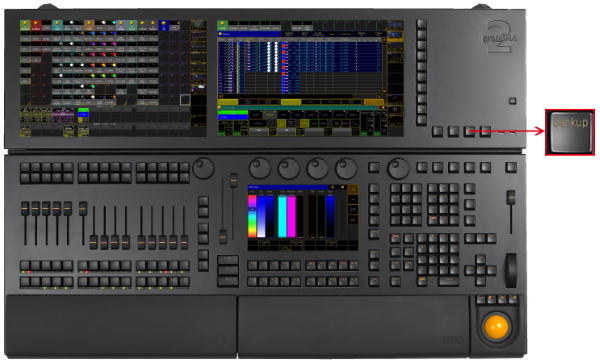Click the magenta color bar in color picker
Screen dimensions: 600x364
coord(291,216)
